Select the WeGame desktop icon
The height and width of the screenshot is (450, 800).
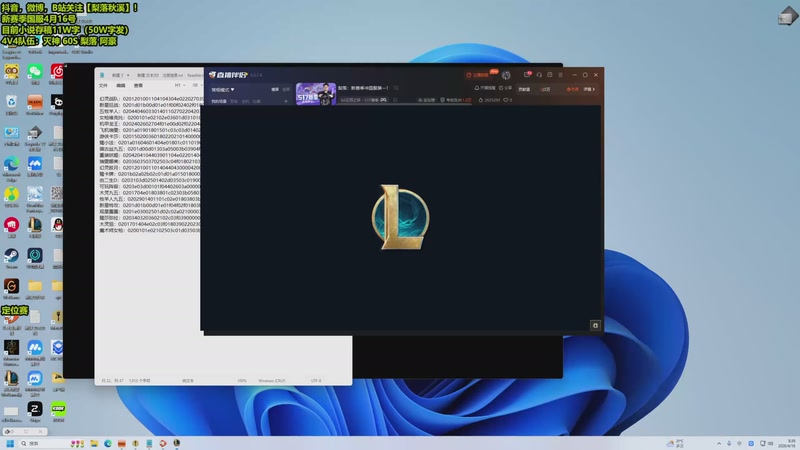coord(11,286)
